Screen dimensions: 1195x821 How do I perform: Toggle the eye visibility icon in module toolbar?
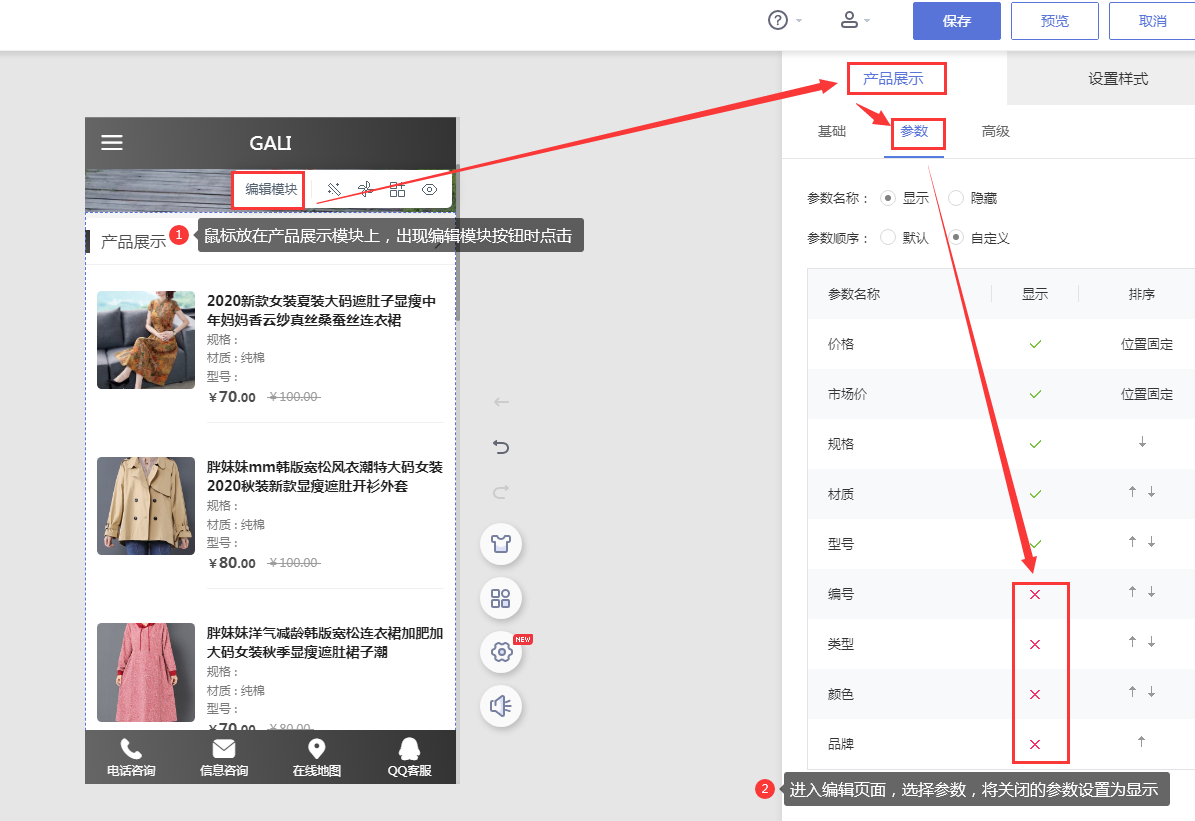pos(430,189)
